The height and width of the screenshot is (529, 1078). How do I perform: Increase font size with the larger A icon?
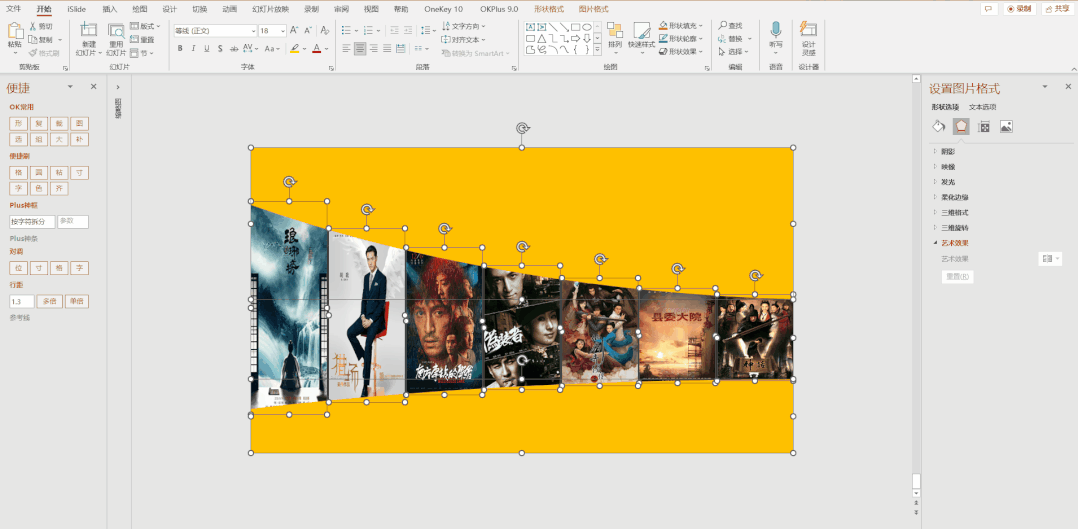tap(294, 30)
